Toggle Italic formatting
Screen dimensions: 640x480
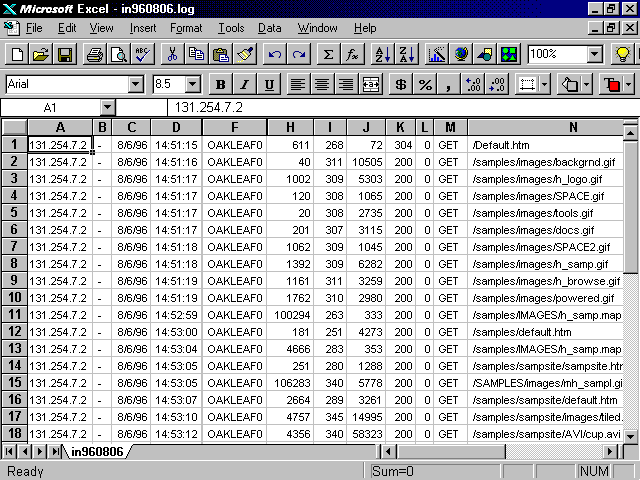click(x=243, y=84)
